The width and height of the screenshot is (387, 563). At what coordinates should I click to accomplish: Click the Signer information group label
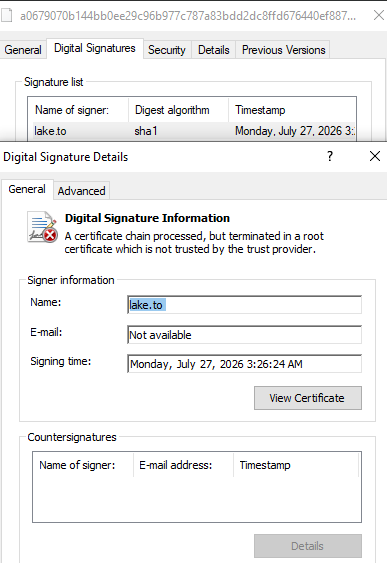point(71,280)
